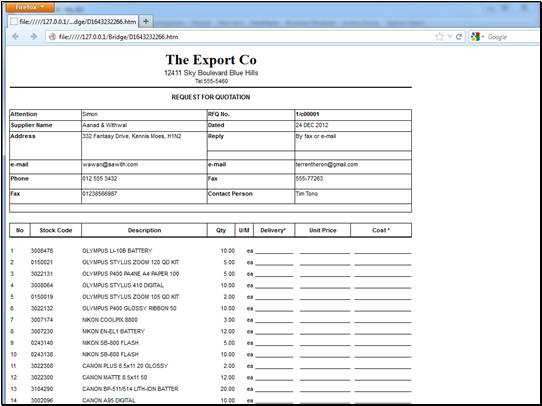The height and width of the screenshot is (406, 542).
Task: Click the "REQUEST FOR QUOTATION" title
Action: tap(211, 97)
